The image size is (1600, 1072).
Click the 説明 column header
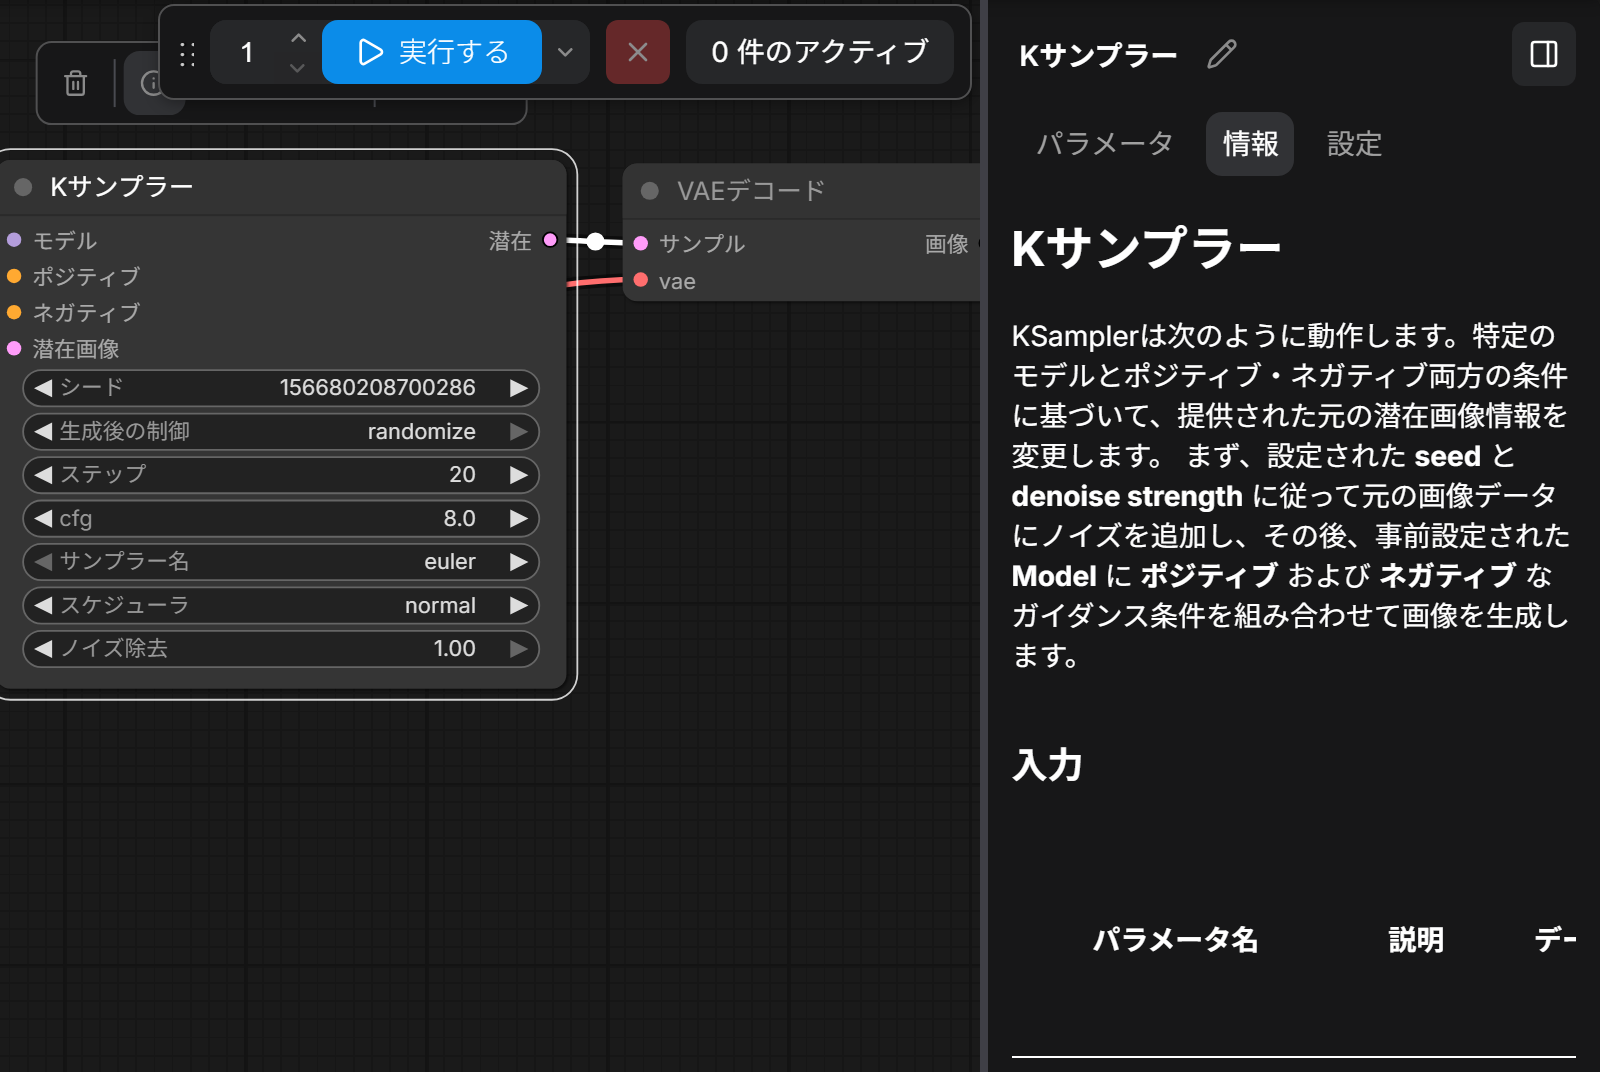point(1416,940)
